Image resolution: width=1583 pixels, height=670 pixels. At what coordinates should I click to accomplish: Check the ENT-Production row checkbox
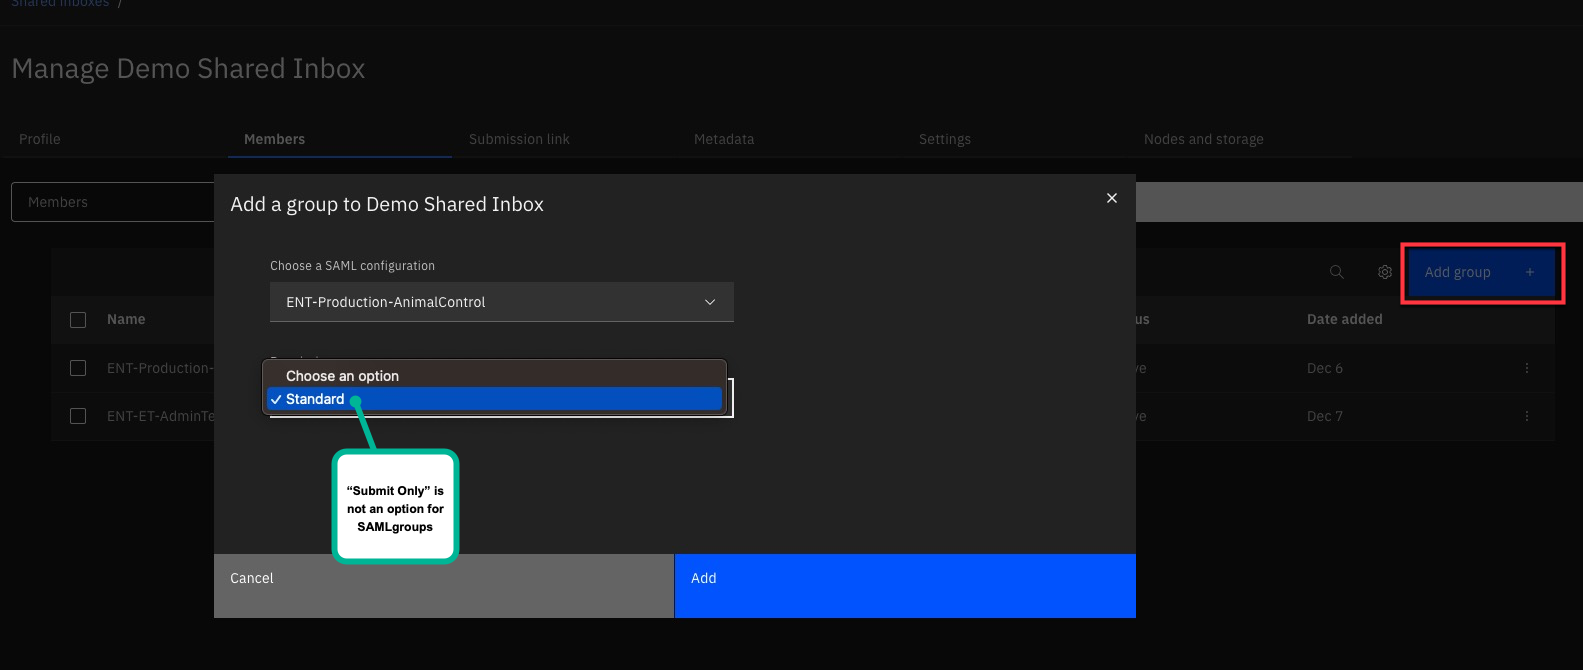tap(78, 368)
